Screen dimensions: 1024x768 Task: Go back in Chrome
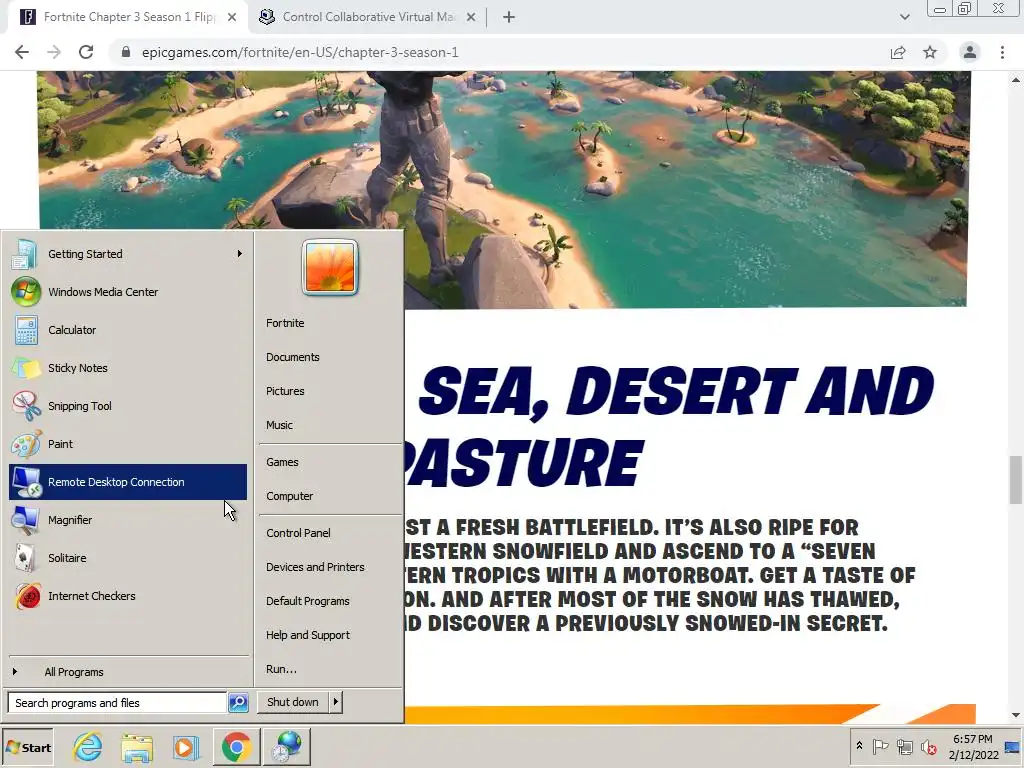click(22, 52)
